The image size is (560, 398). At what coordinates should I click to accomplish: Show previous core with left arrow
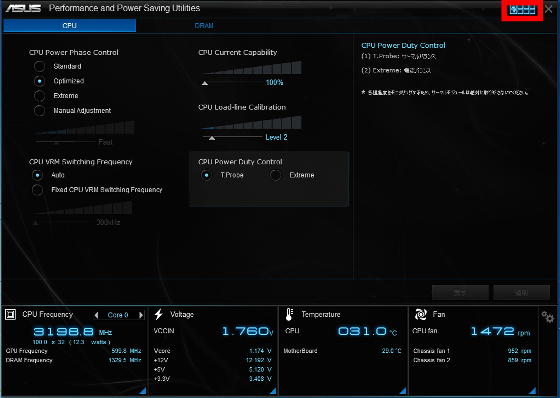point(96,315)
